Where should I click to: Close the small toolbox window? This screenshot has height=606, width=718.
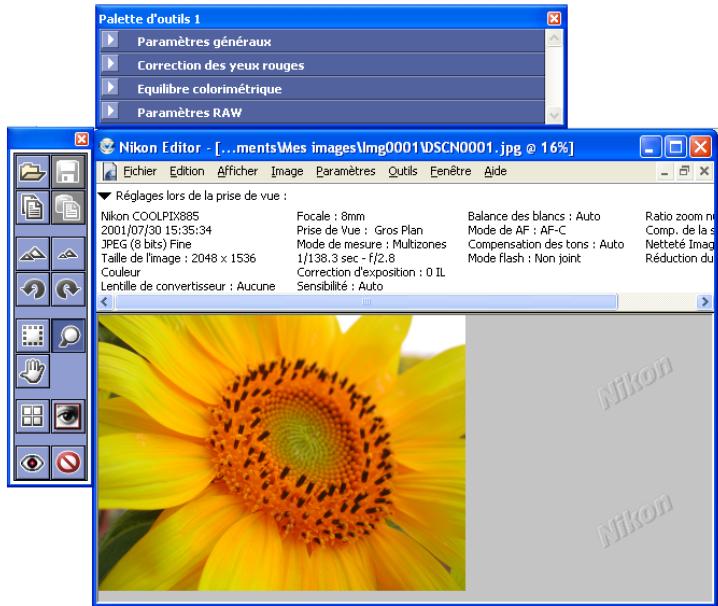coord(82,139)
